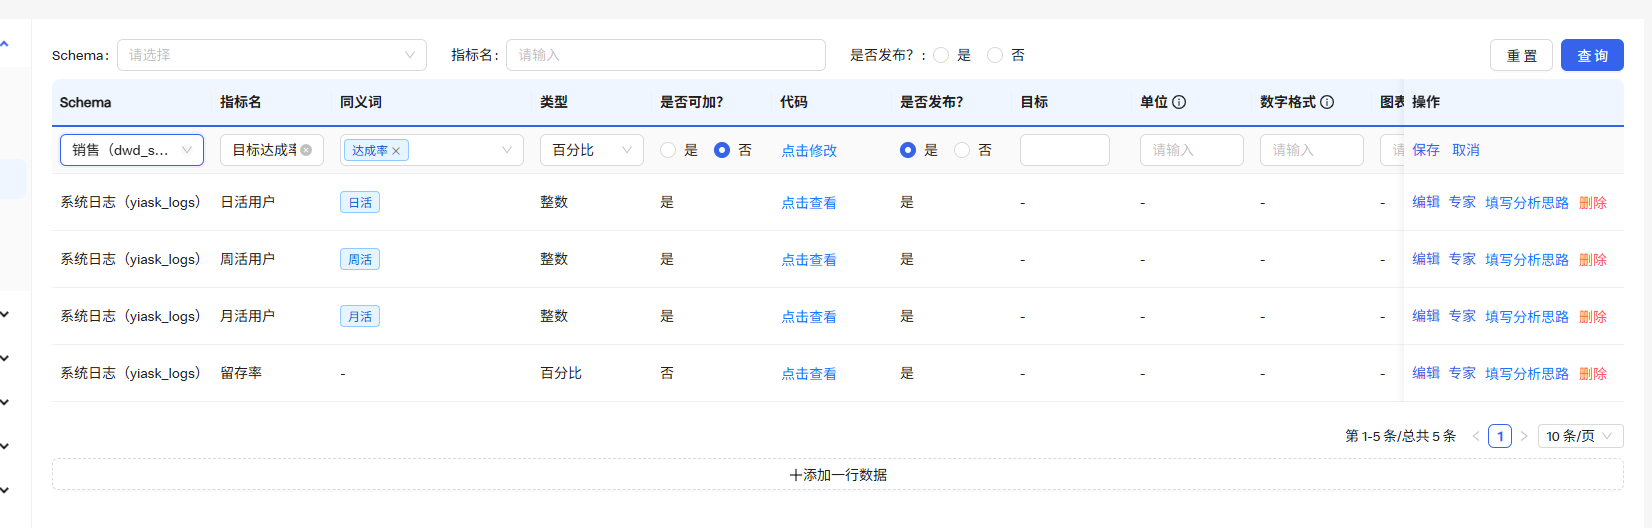The image size is (1652, 528).
Task: Click the 月活 synonym tag
Action: coord(360,317)
